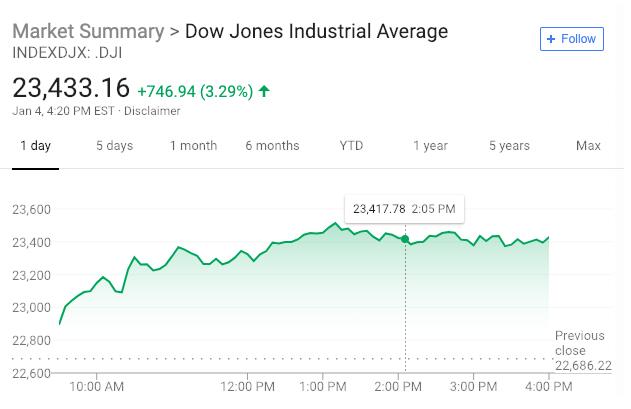The image size is (631, 409).
Task: Click the + Follow button
Action: (x=572, y=39)
